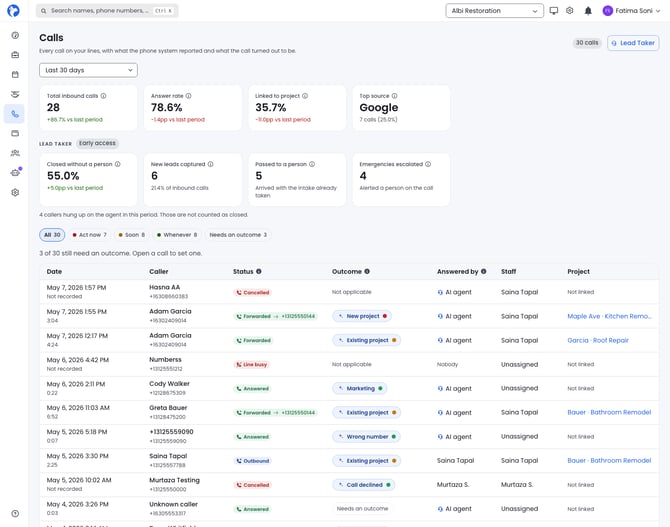
Task: Open Marketing outcome pill for Cody Walker
Action: (359, 389)
